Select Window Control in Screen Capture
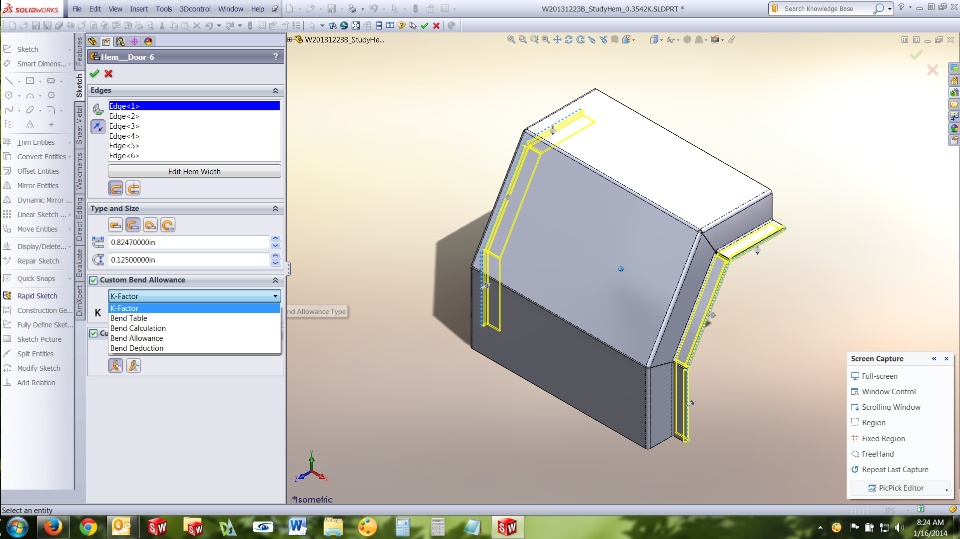The width and height of the screenshot is (960, 539). 883,391
